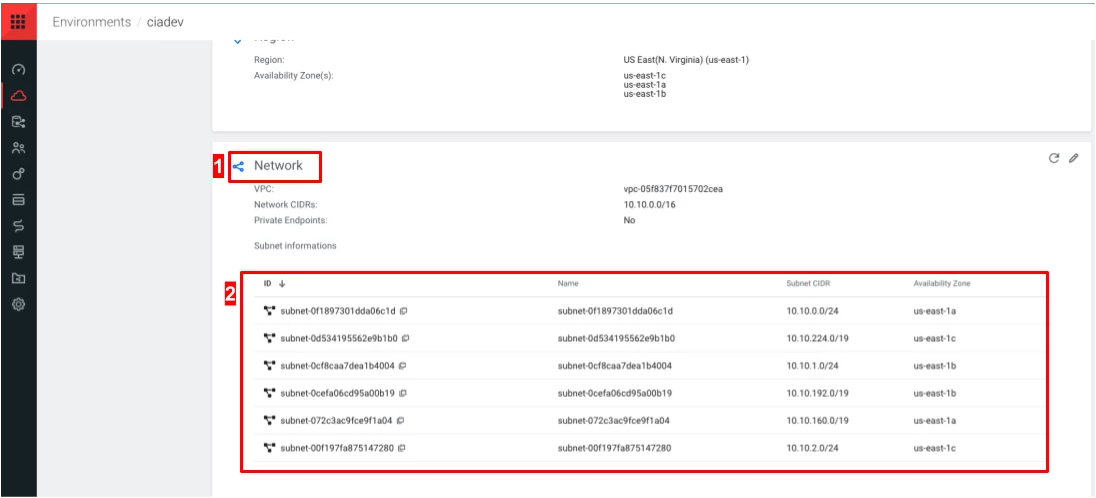Viewport: 1096px width, 498px height.
Task: Edit the Network section with pencil icon
Action: click(x=1074, y=158)
